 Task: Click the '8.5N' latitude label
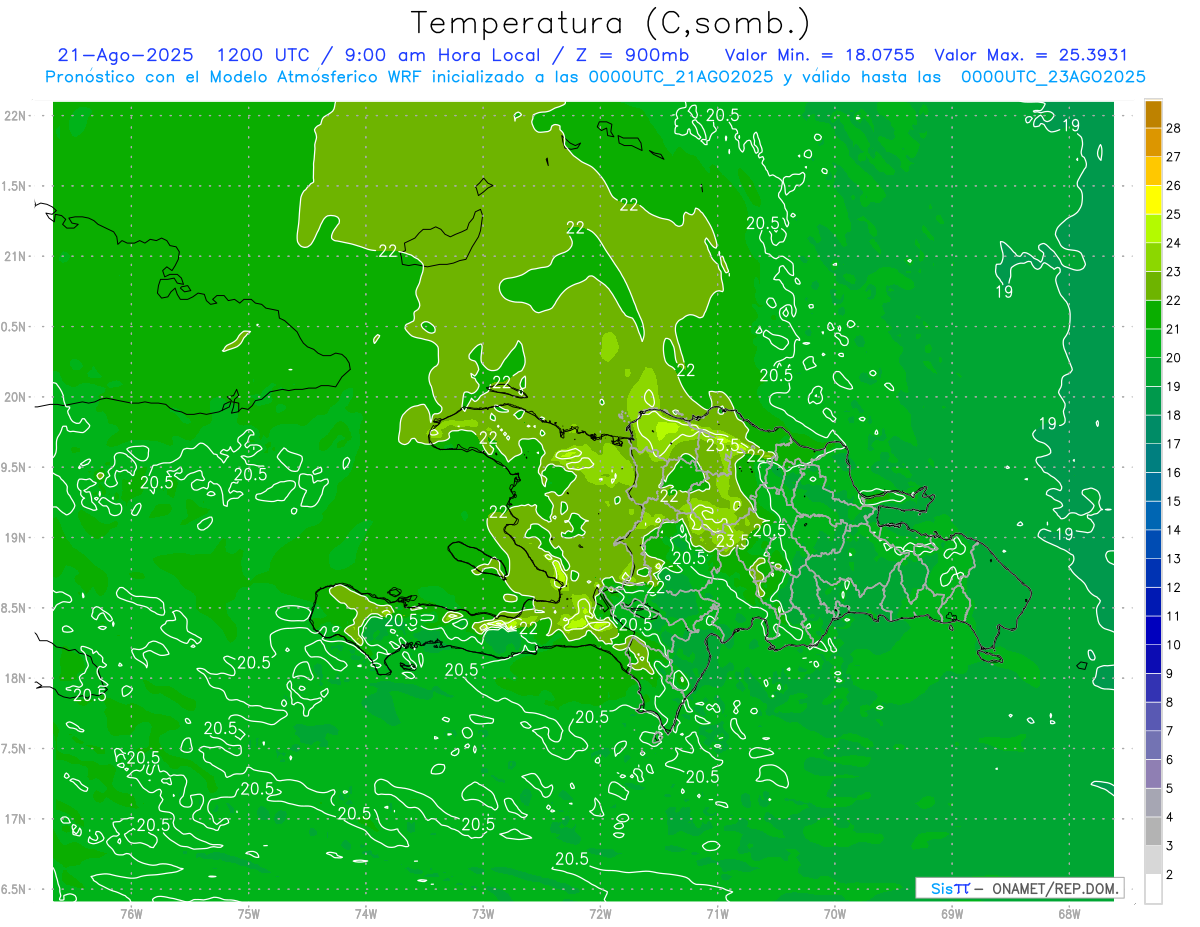click(x=15, y=609)
